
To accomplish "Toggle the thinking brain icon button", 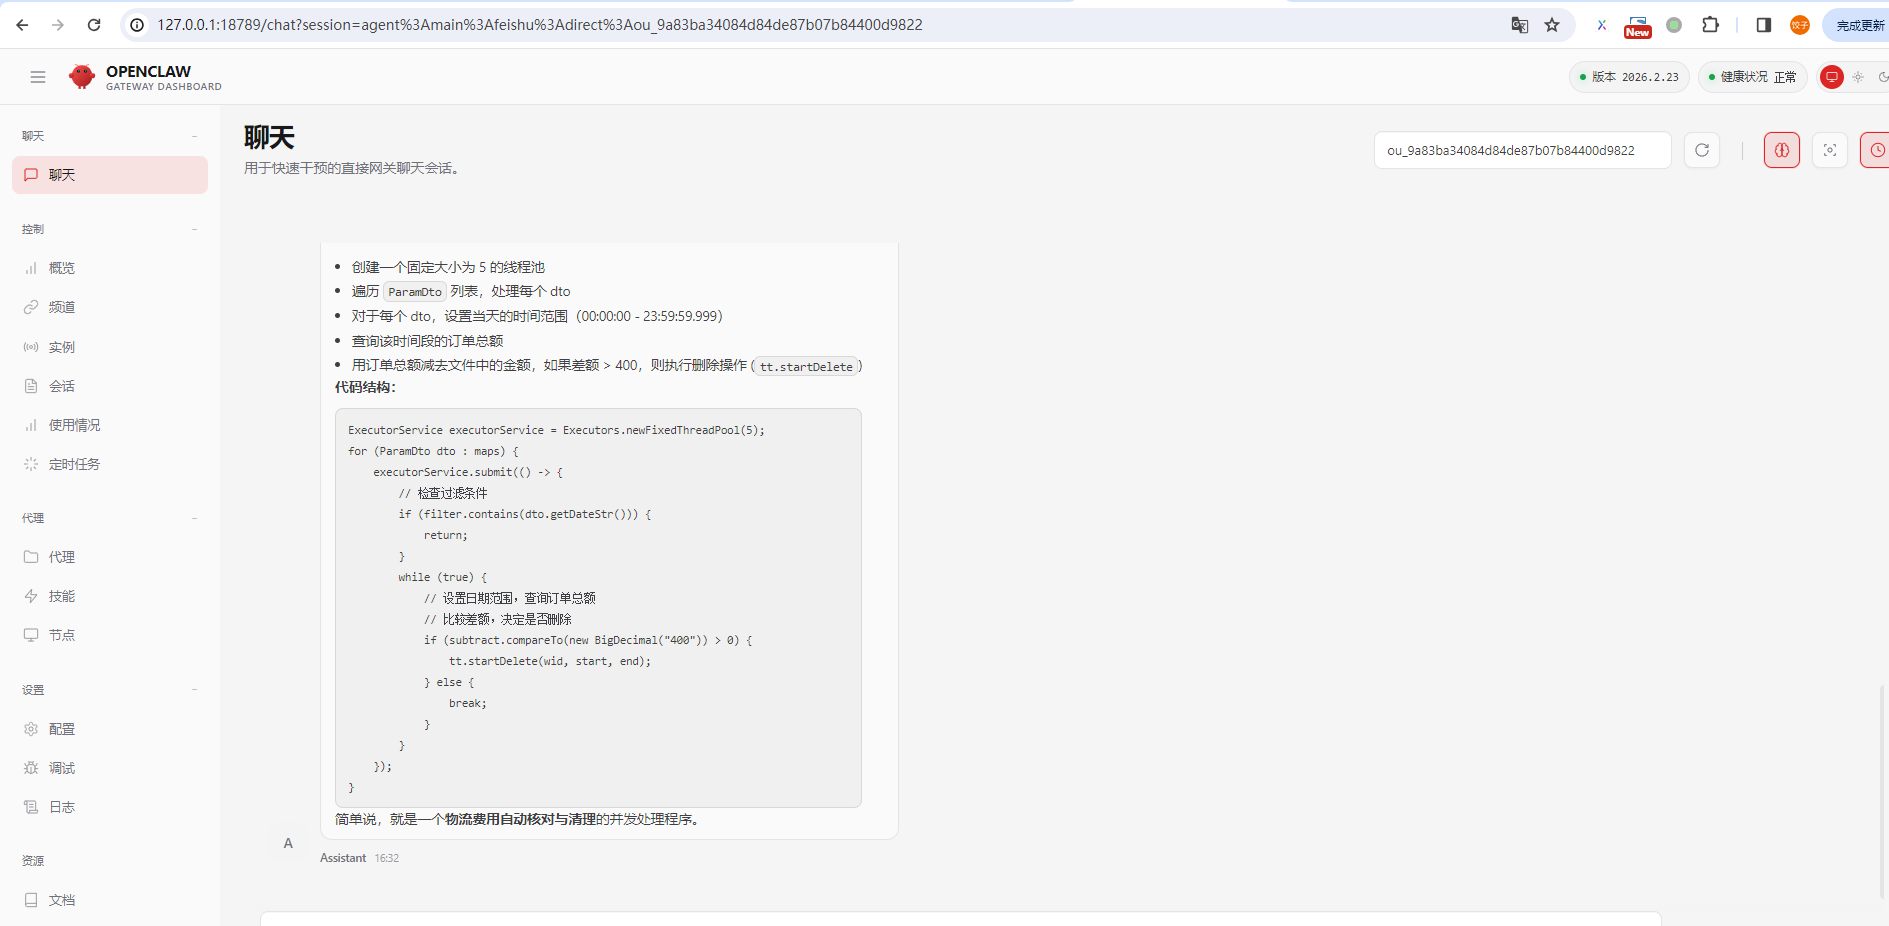I will click(1782, 150).
